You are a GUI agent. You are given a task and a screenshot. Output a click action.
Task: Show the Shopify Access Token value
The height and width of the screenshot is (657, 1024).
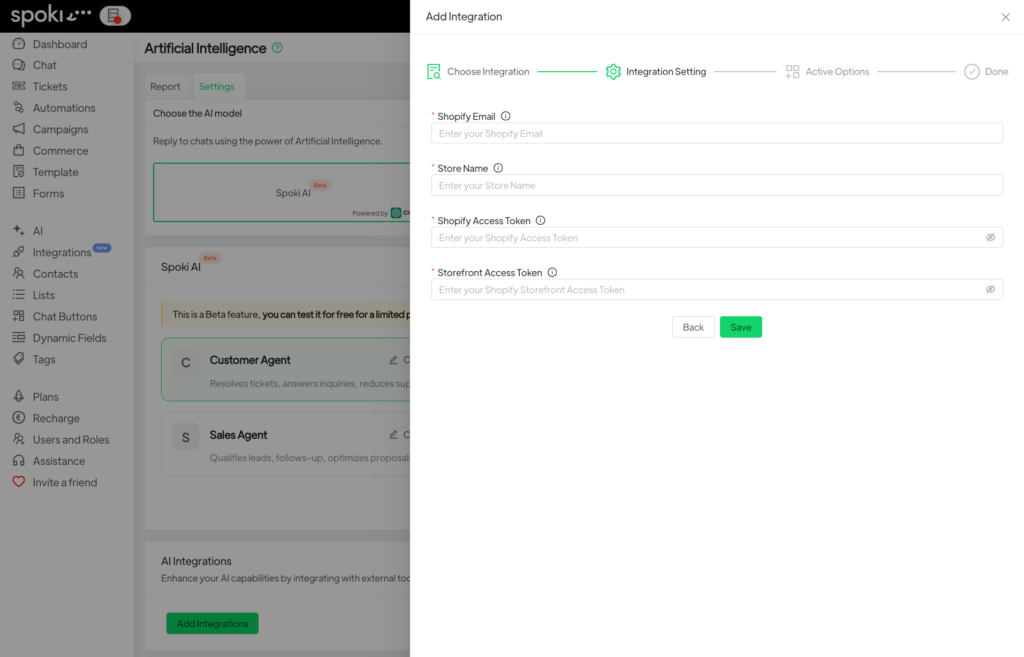[990, 238]
